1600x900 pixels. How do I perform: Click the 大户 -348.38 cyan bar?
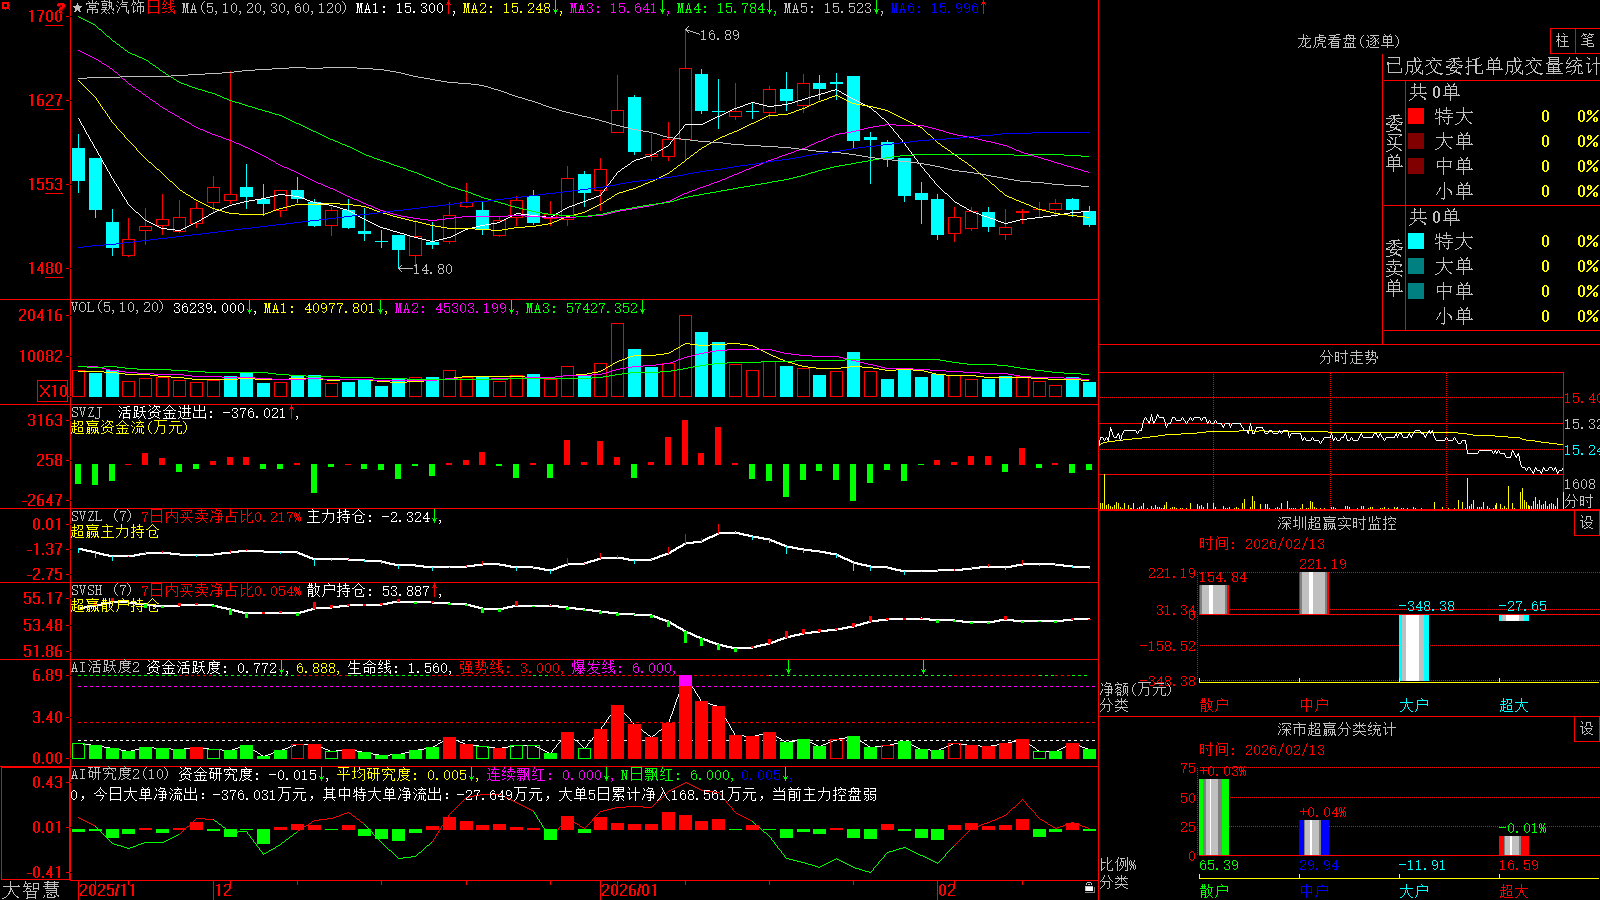pos(1413,648)
